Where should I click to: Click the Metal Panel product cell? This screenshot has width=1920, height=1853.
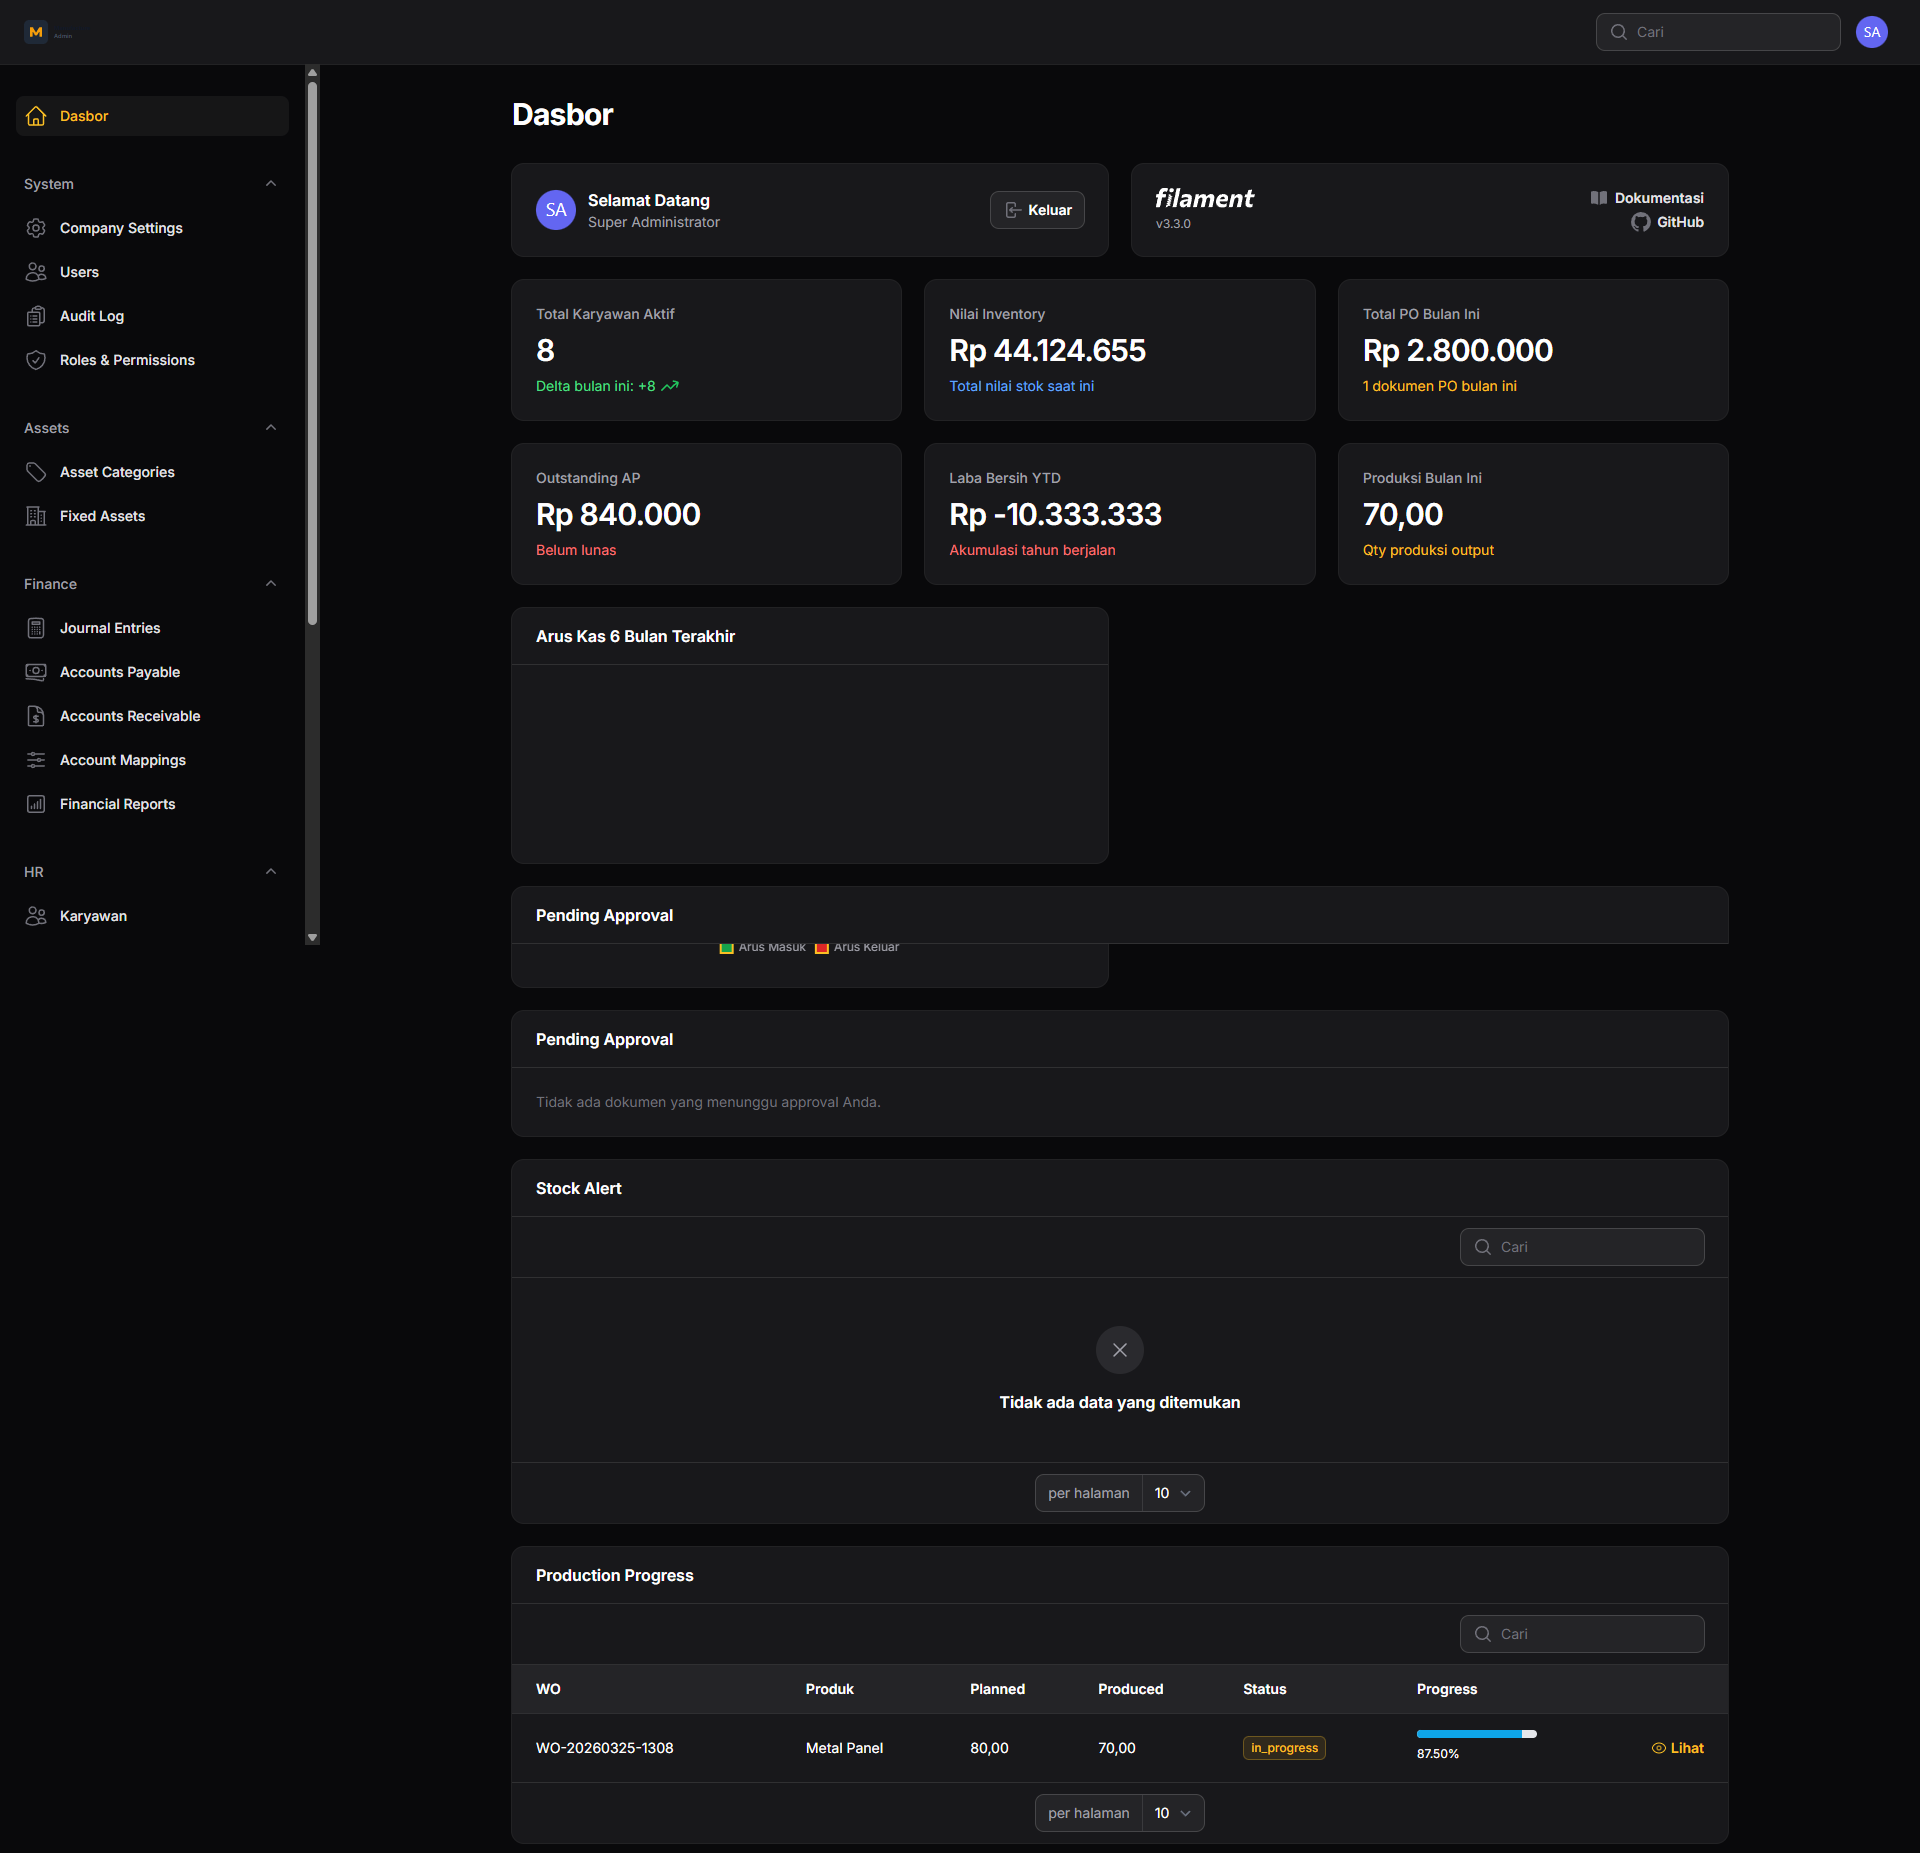[x=844, y=1748]
